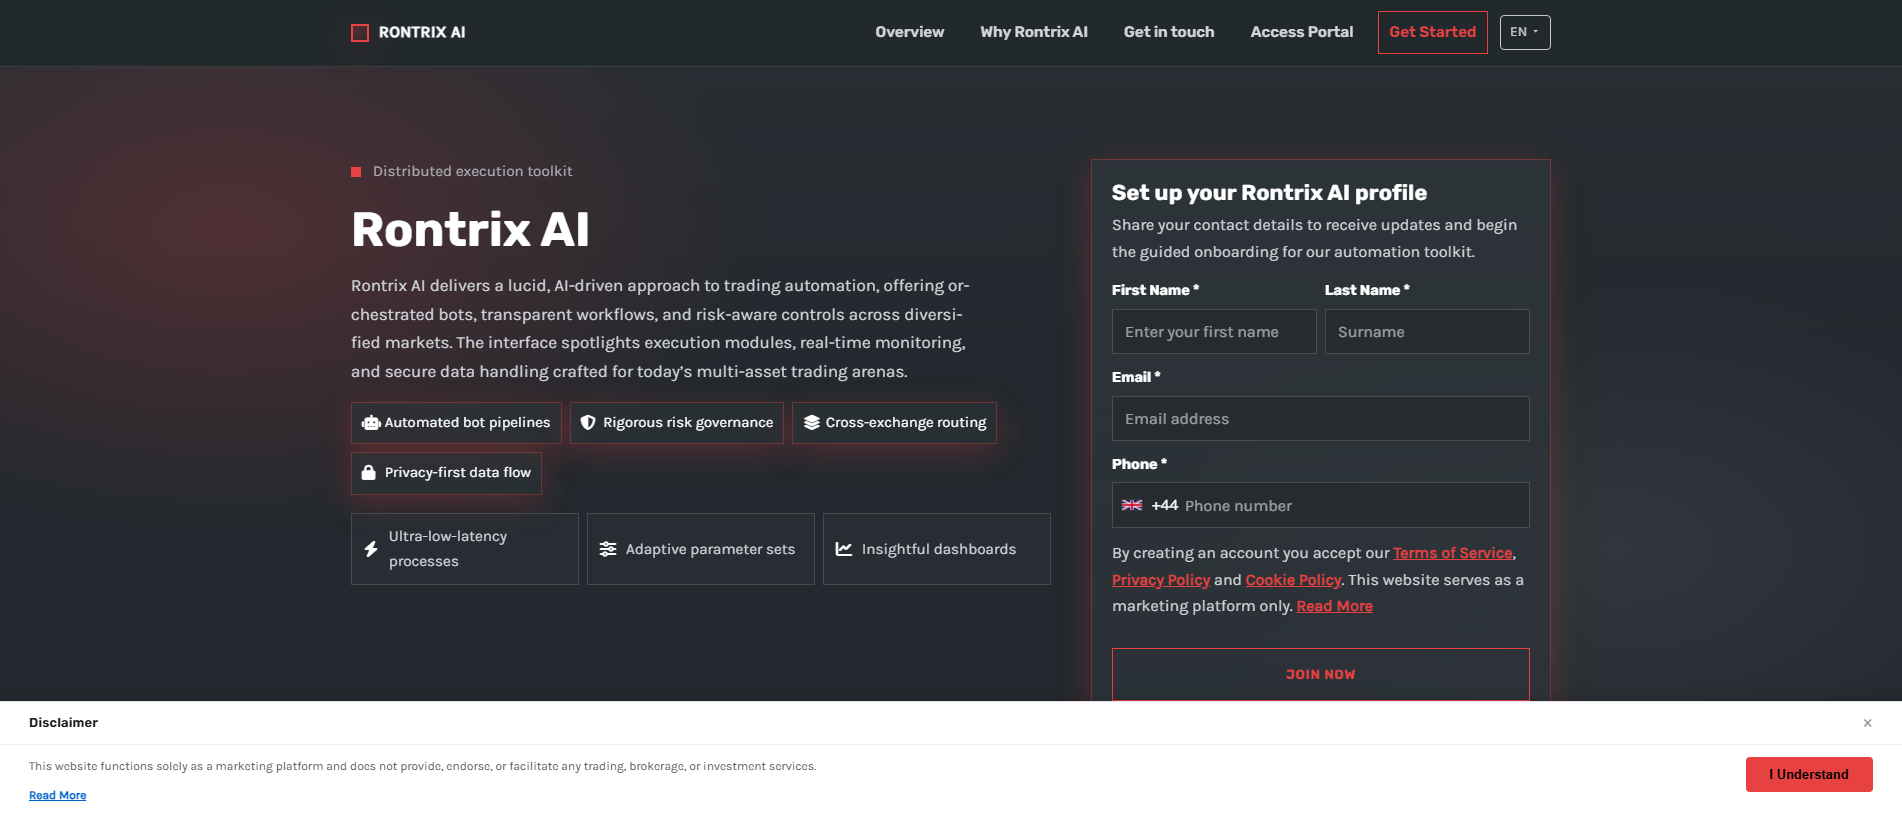1902x818 pixels.
Task: Click the Set up your Rontrix AI profile heading
Action: (x=1269, y=193)
